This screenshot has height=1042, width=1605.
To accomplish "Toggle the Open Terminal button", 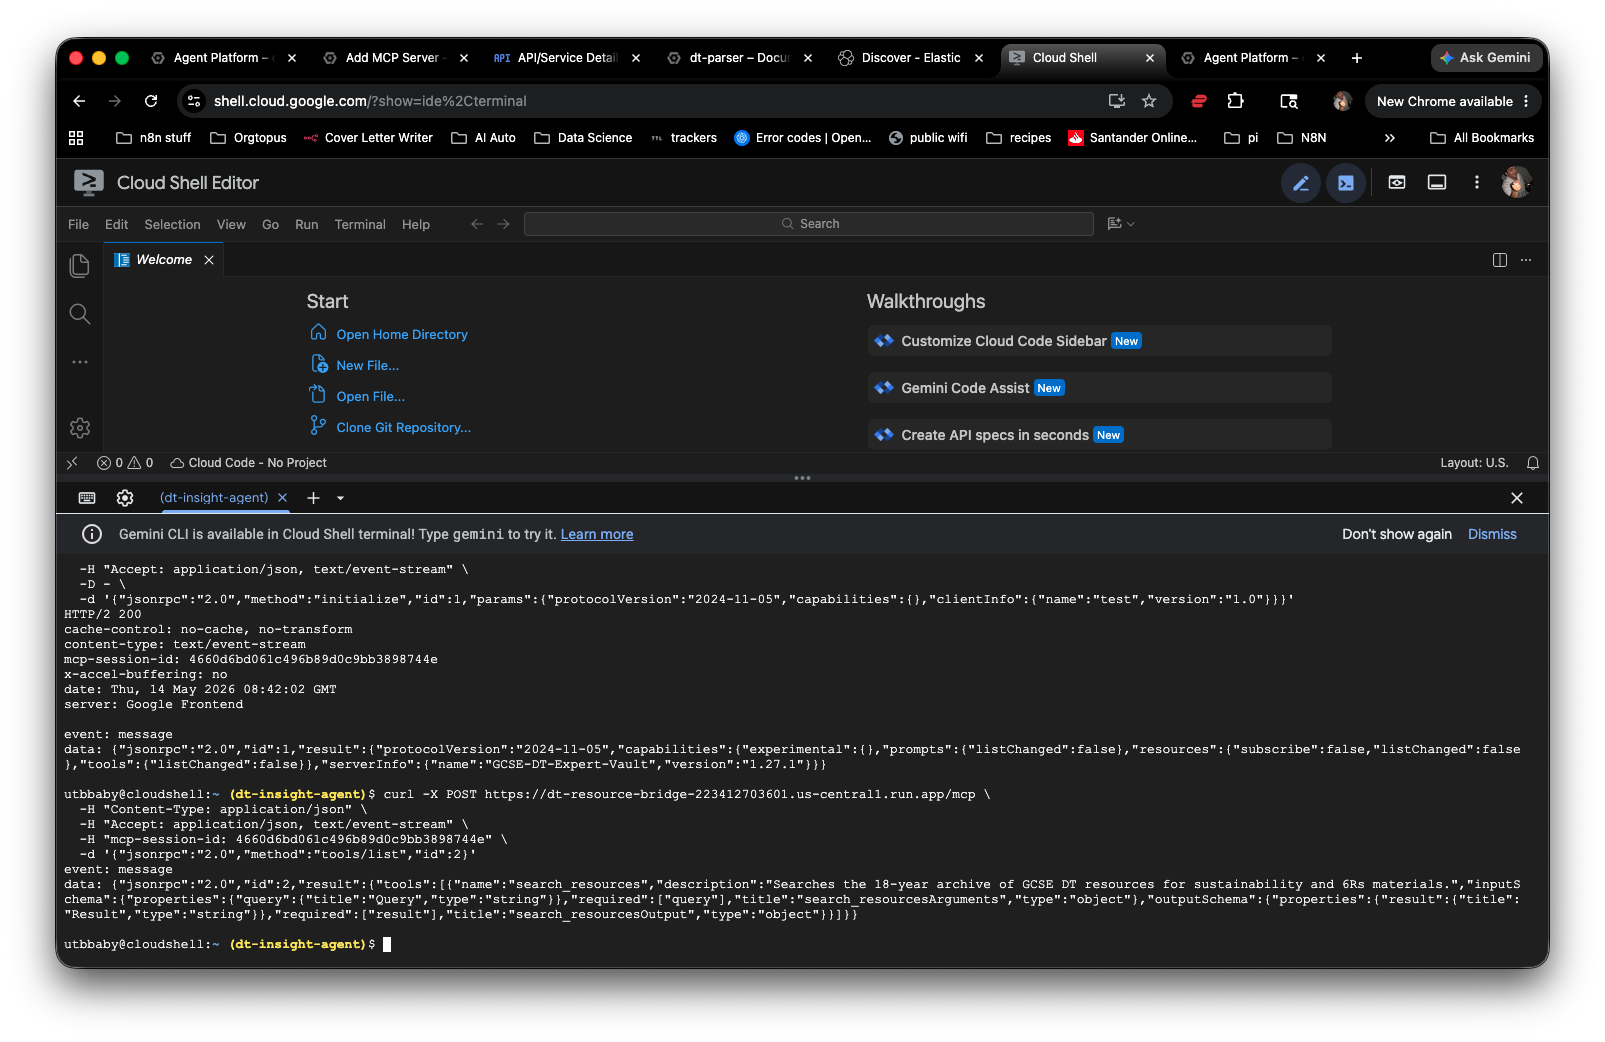I will pos(1346,183).
